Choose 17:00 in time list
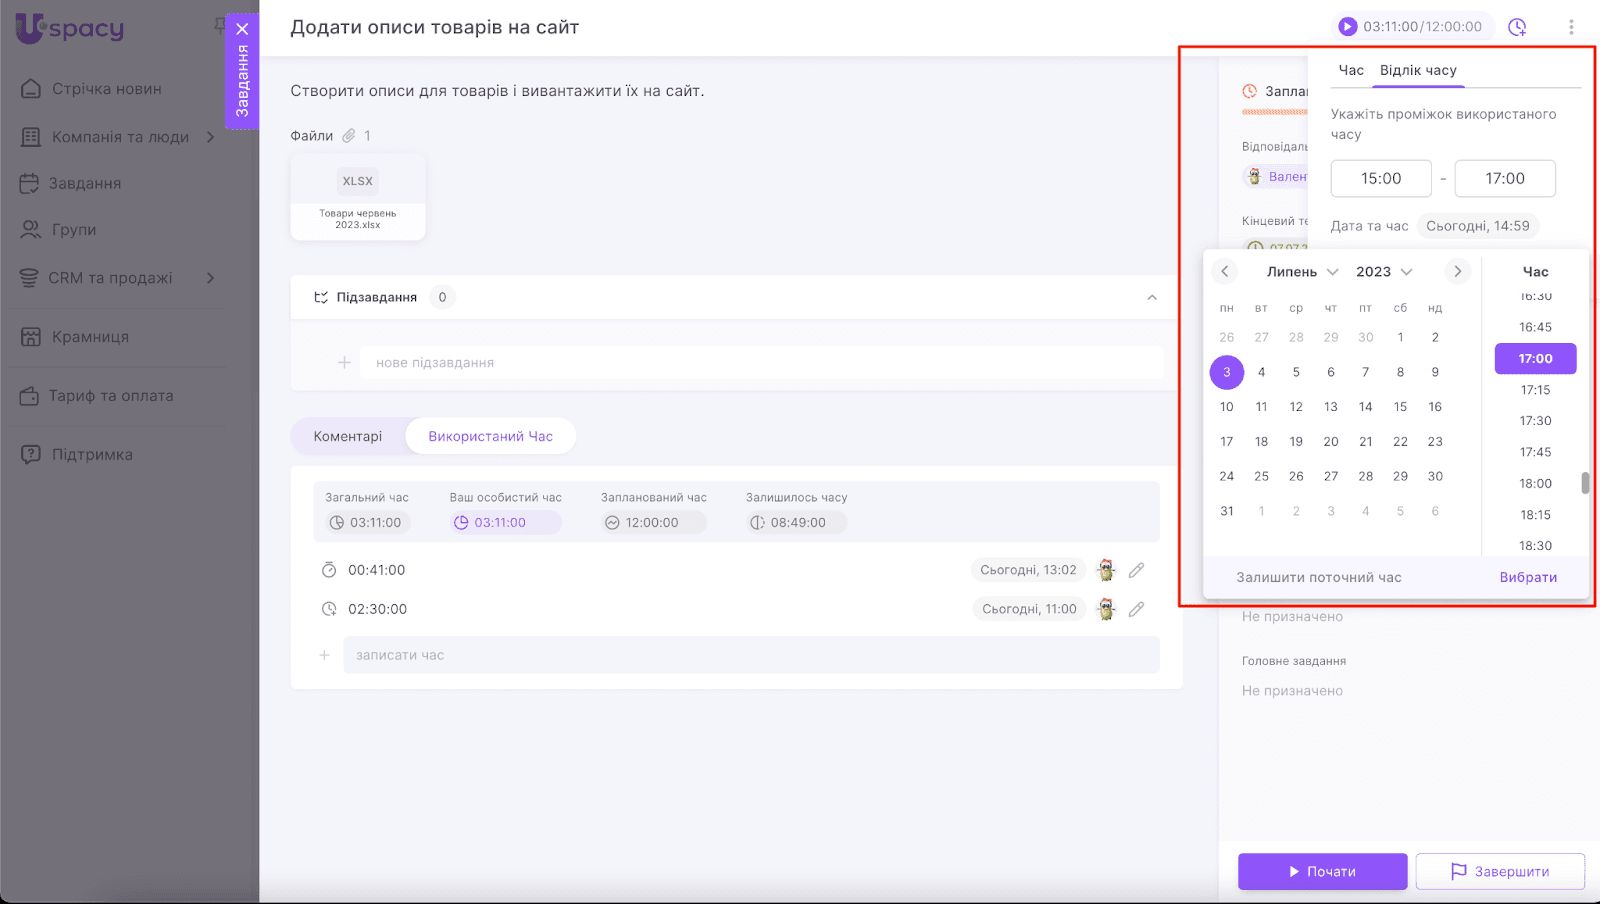The height and width of the screenshot is (904, 1600). 1535,358
